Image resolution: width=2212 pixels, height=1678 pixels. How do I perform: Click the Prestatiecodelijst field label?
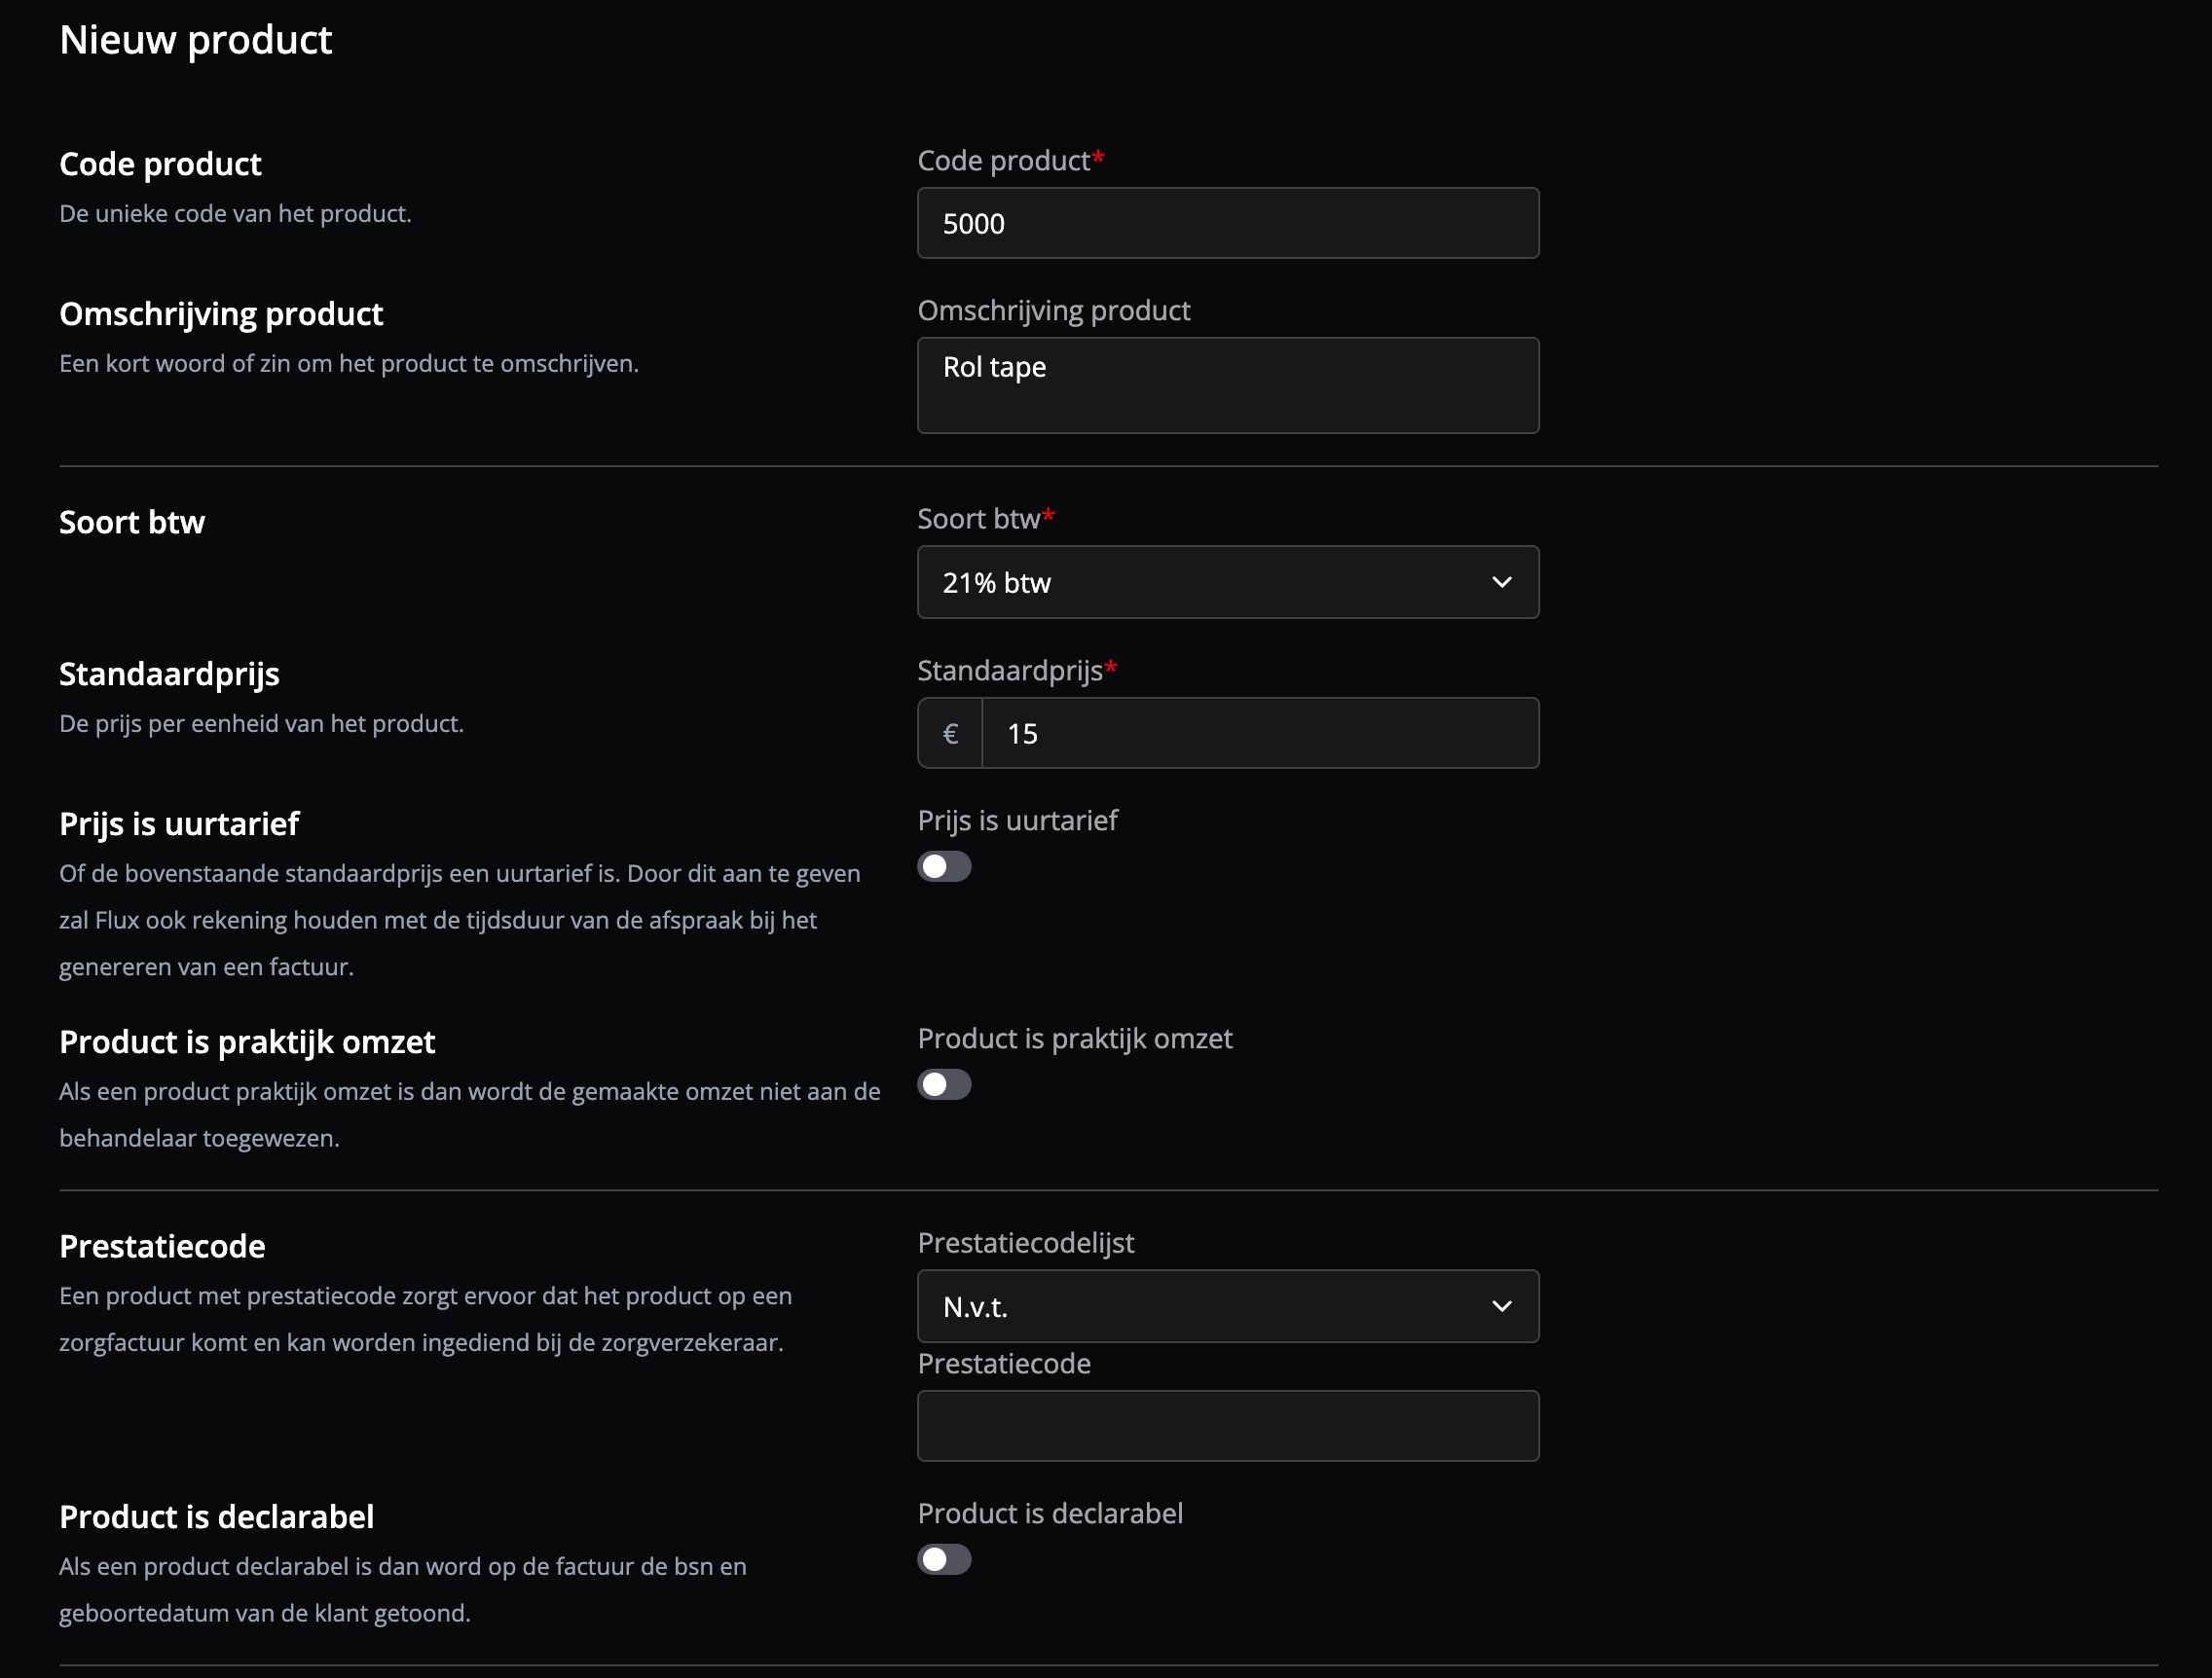(x=1025, y=1242)
